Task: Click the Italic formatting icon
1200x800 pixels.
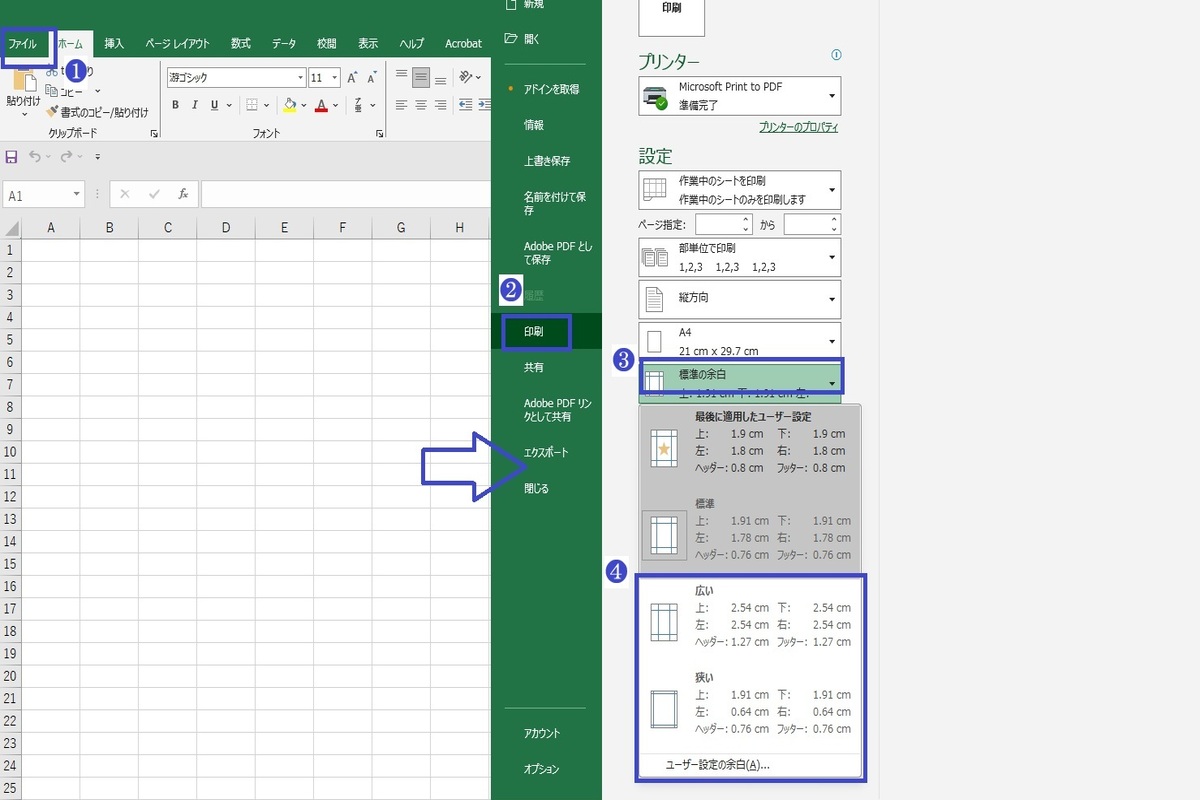Action: [x=195, y=105]
